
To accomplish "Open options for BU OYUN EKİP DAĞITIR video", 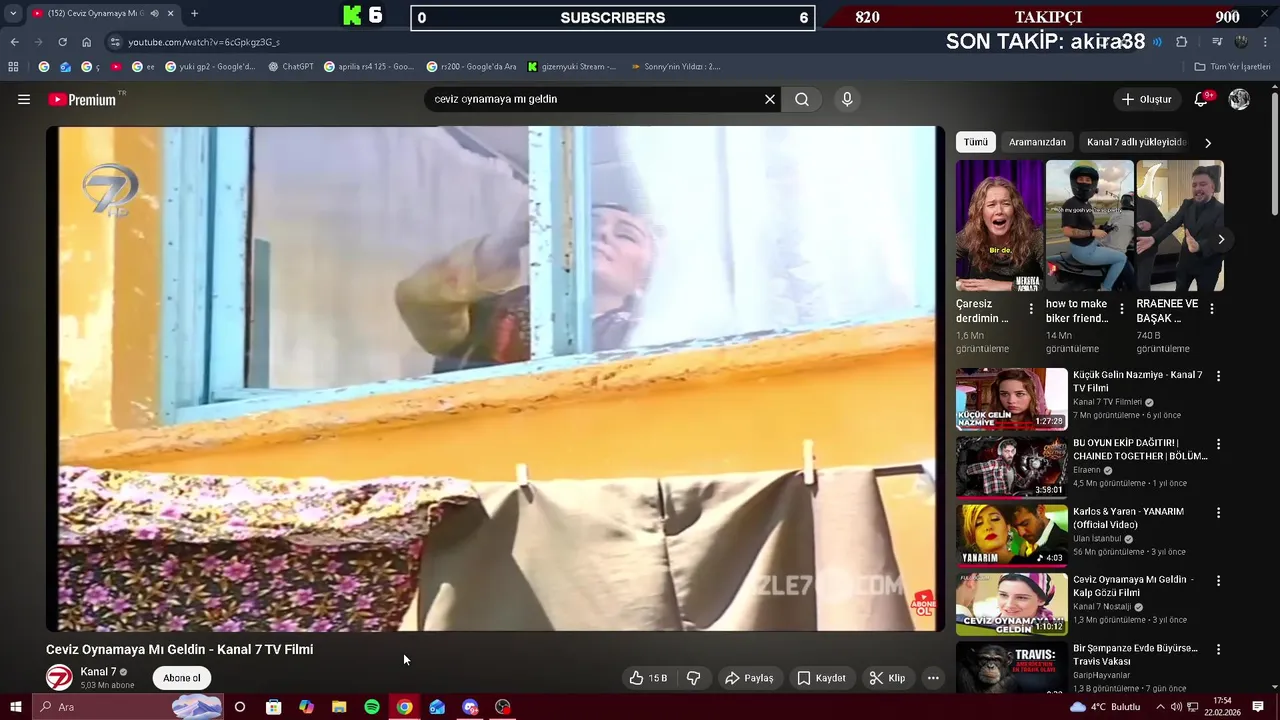I will (1218, 444).
